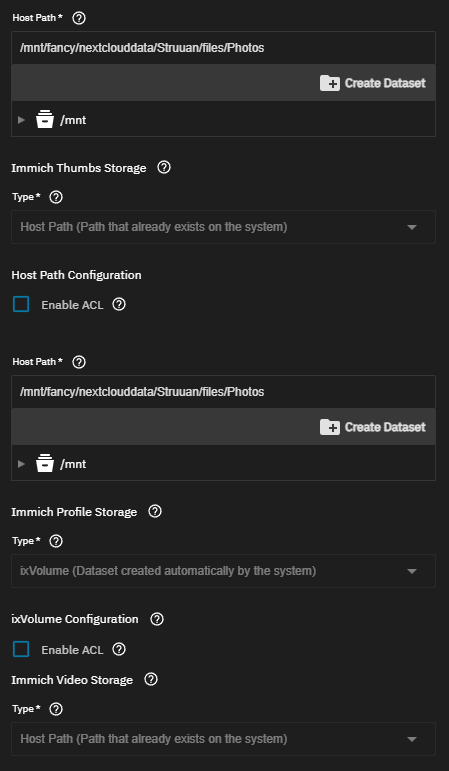Open Immich Video Storage Type dropdown
The height and width of the screenshot is (771, 449).
pyautogui.click(x=223, y=739)
